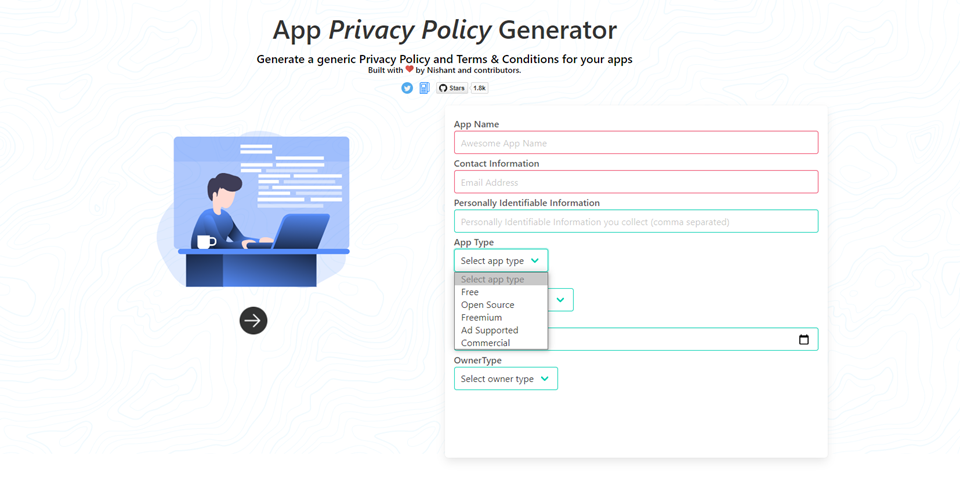Focus the Email Address contact field
The image size is (960, 490).
[636, 182]
